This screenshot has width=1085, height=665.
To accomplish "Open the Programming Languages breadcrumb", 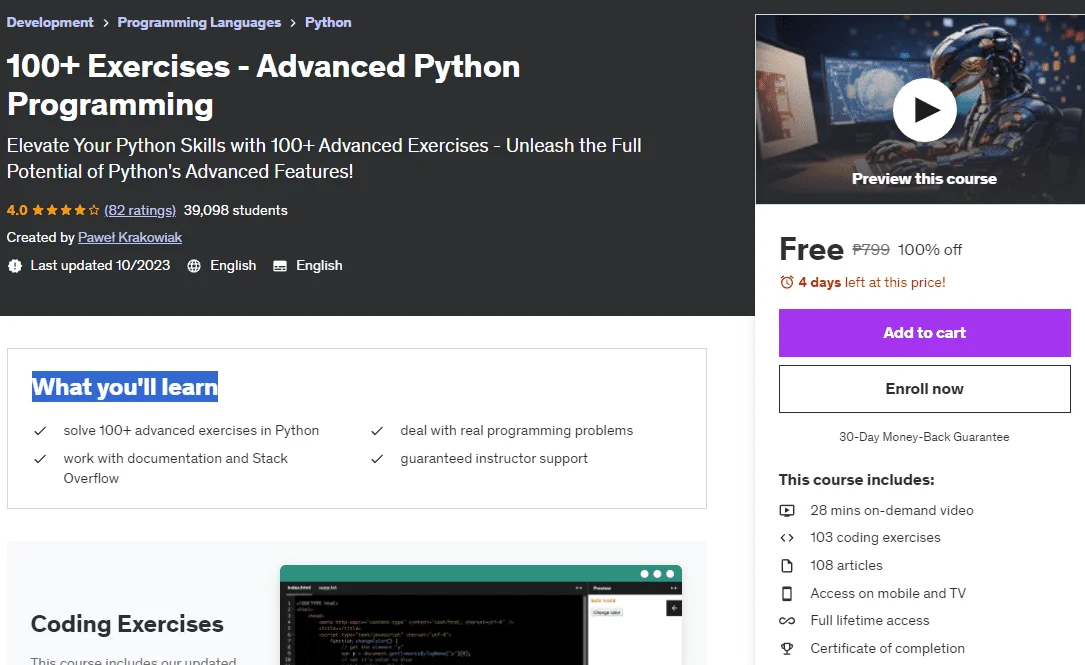I will (199, 22).
